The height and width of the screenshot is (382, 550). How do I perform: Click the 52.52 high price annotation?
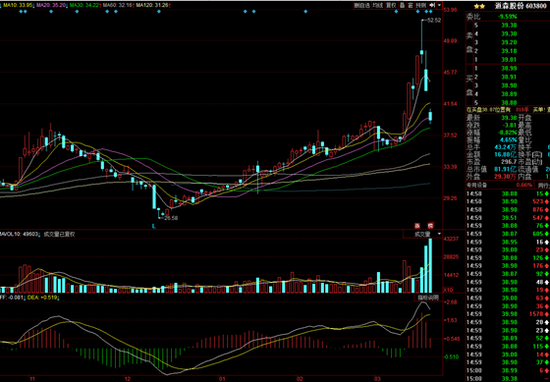coord(433,20)
